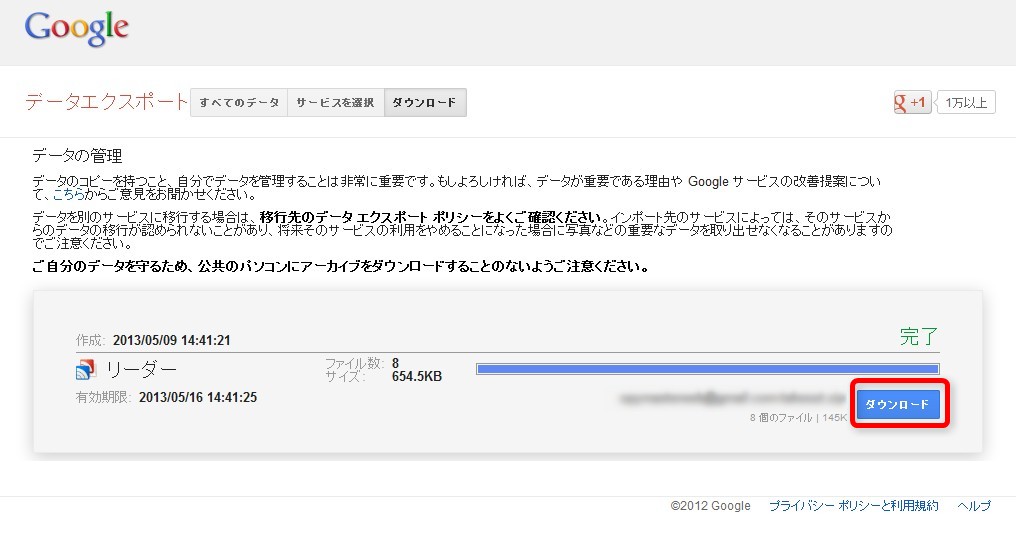Click the size value 654.5KB
The height and width of the screenshot is (551, 1016).
click(417, 377)
